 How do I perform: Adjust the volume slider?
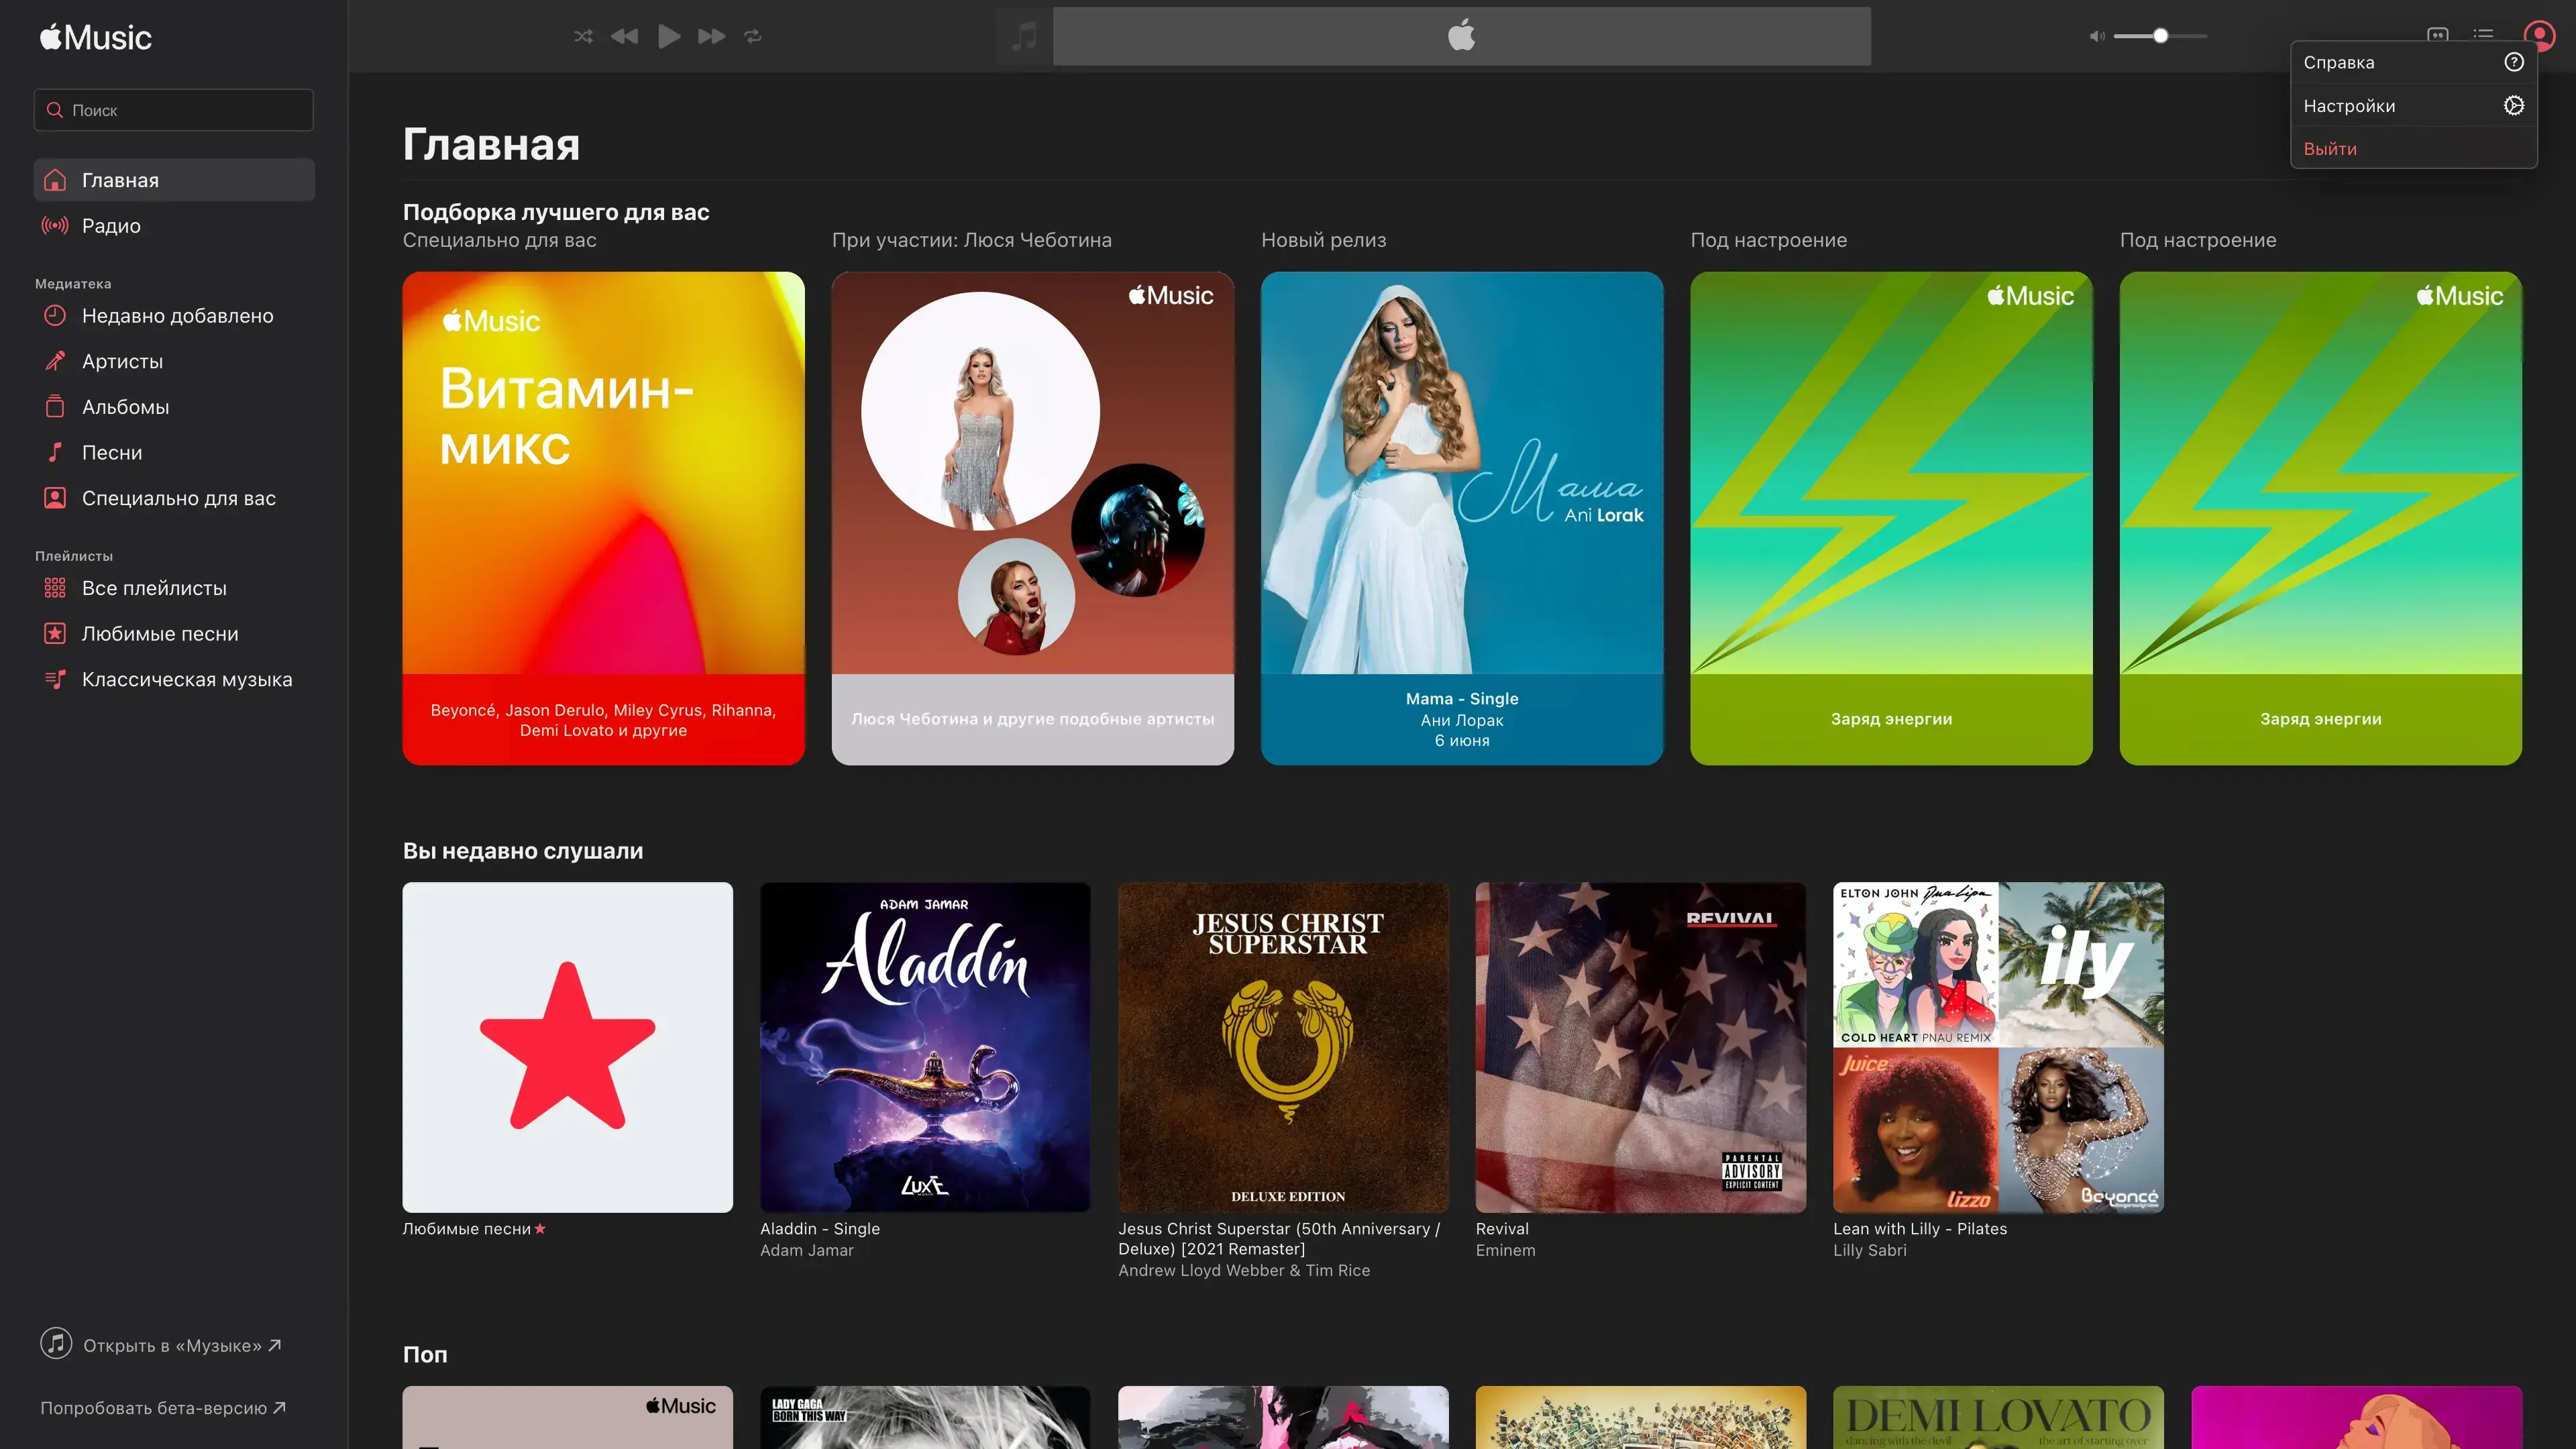coord(2160,36)
